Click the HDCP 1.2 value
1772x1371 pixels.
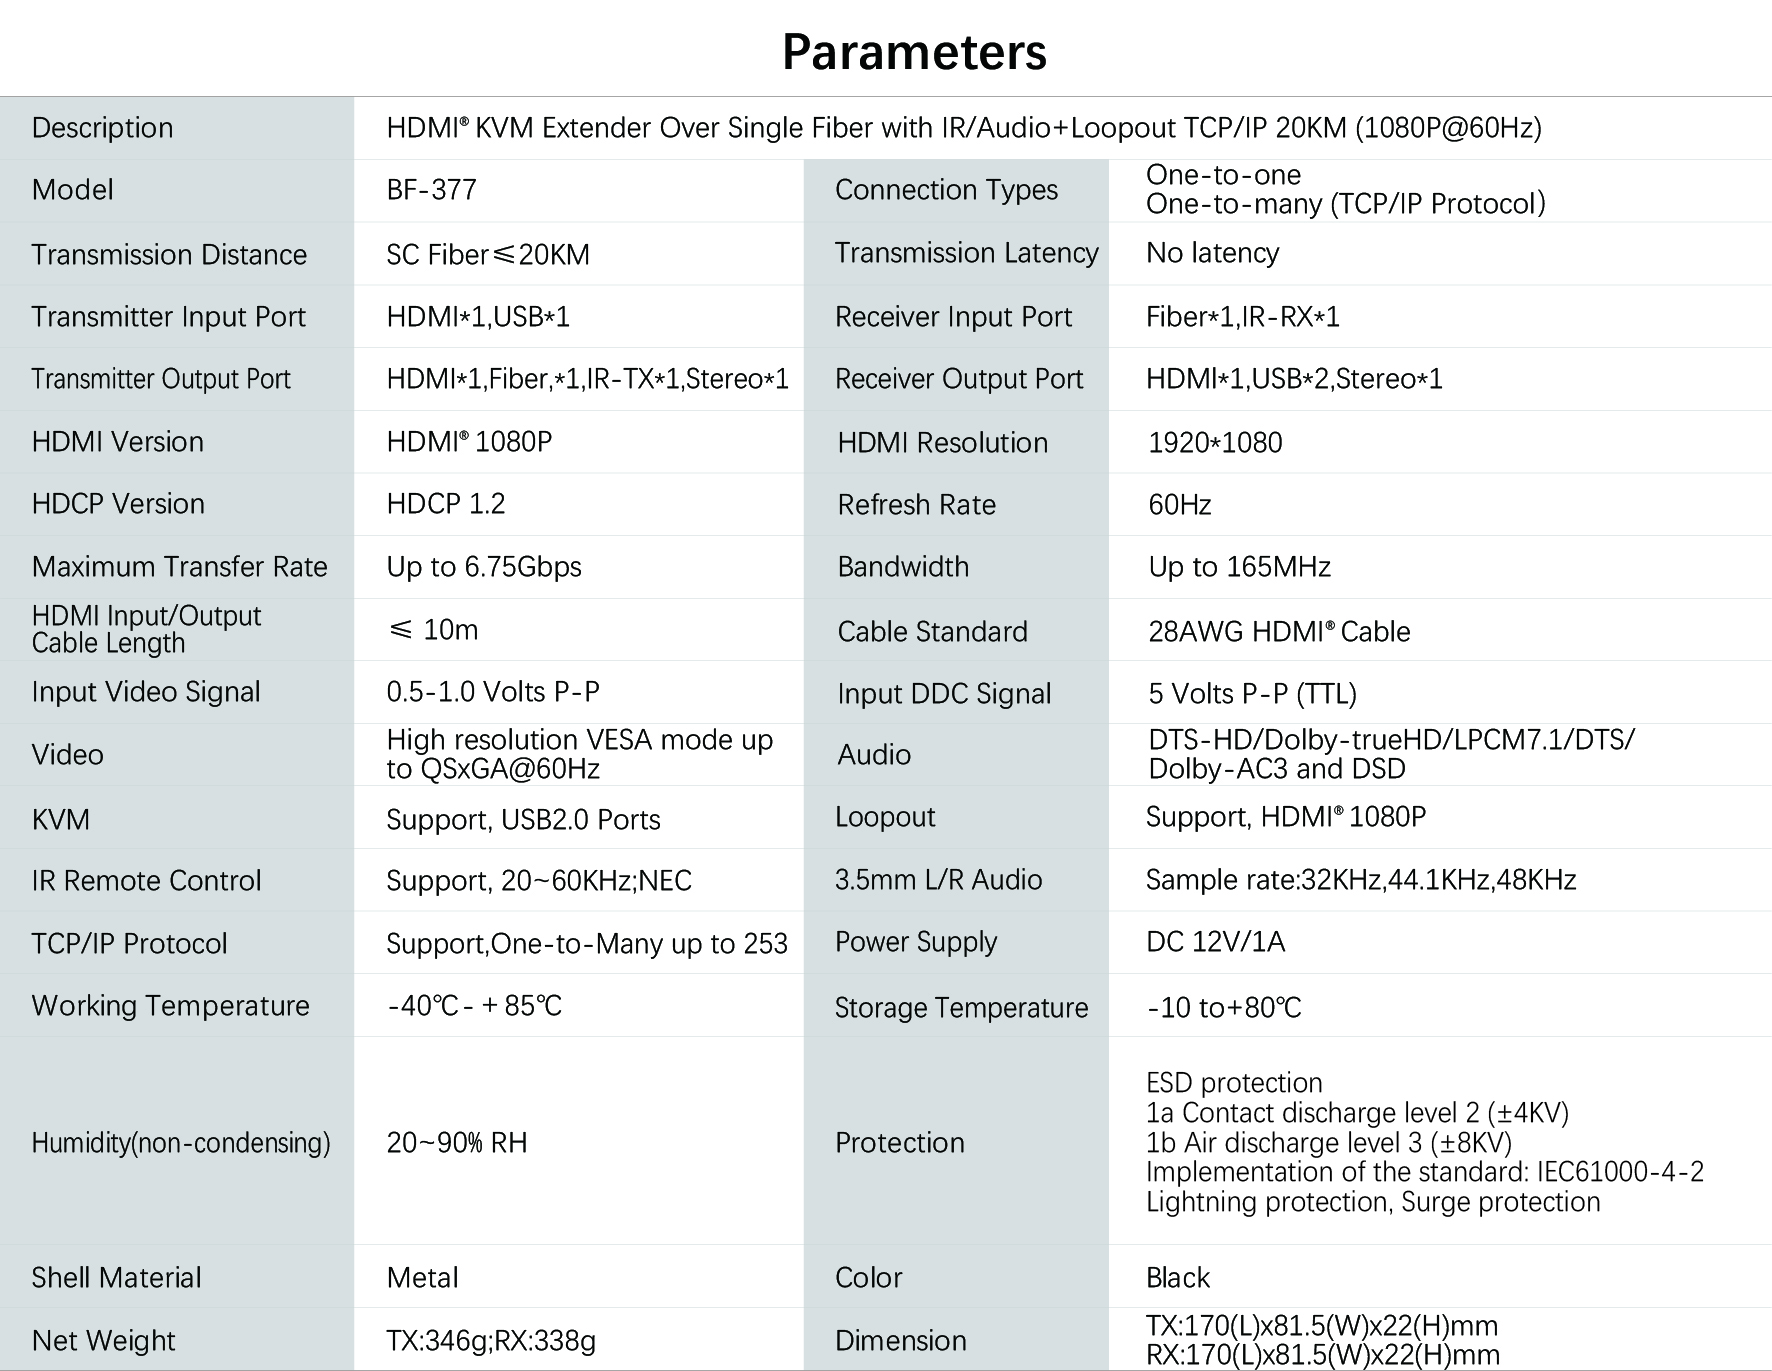tap(446, 504)
